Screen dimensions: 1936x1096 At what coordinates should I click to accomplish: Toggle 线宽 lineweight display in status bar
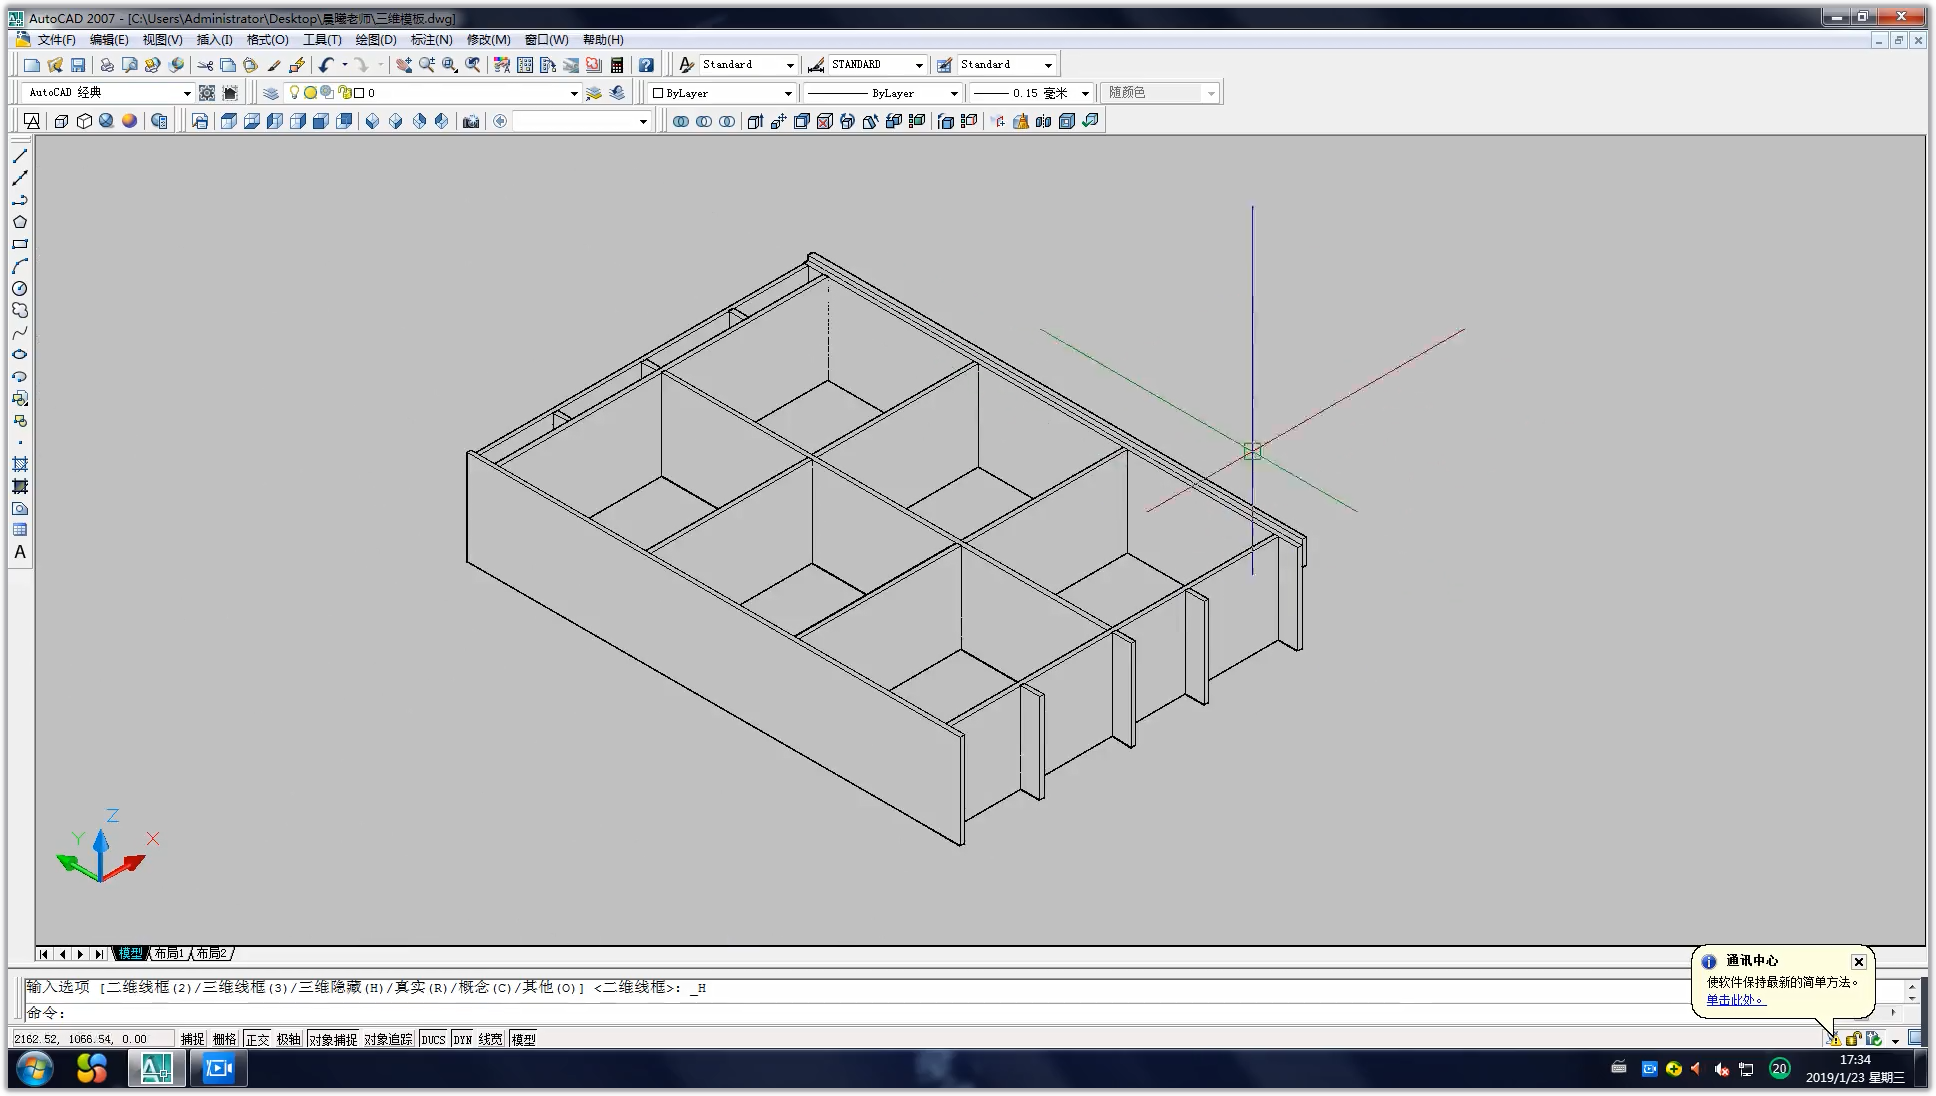click(490, 1039)
